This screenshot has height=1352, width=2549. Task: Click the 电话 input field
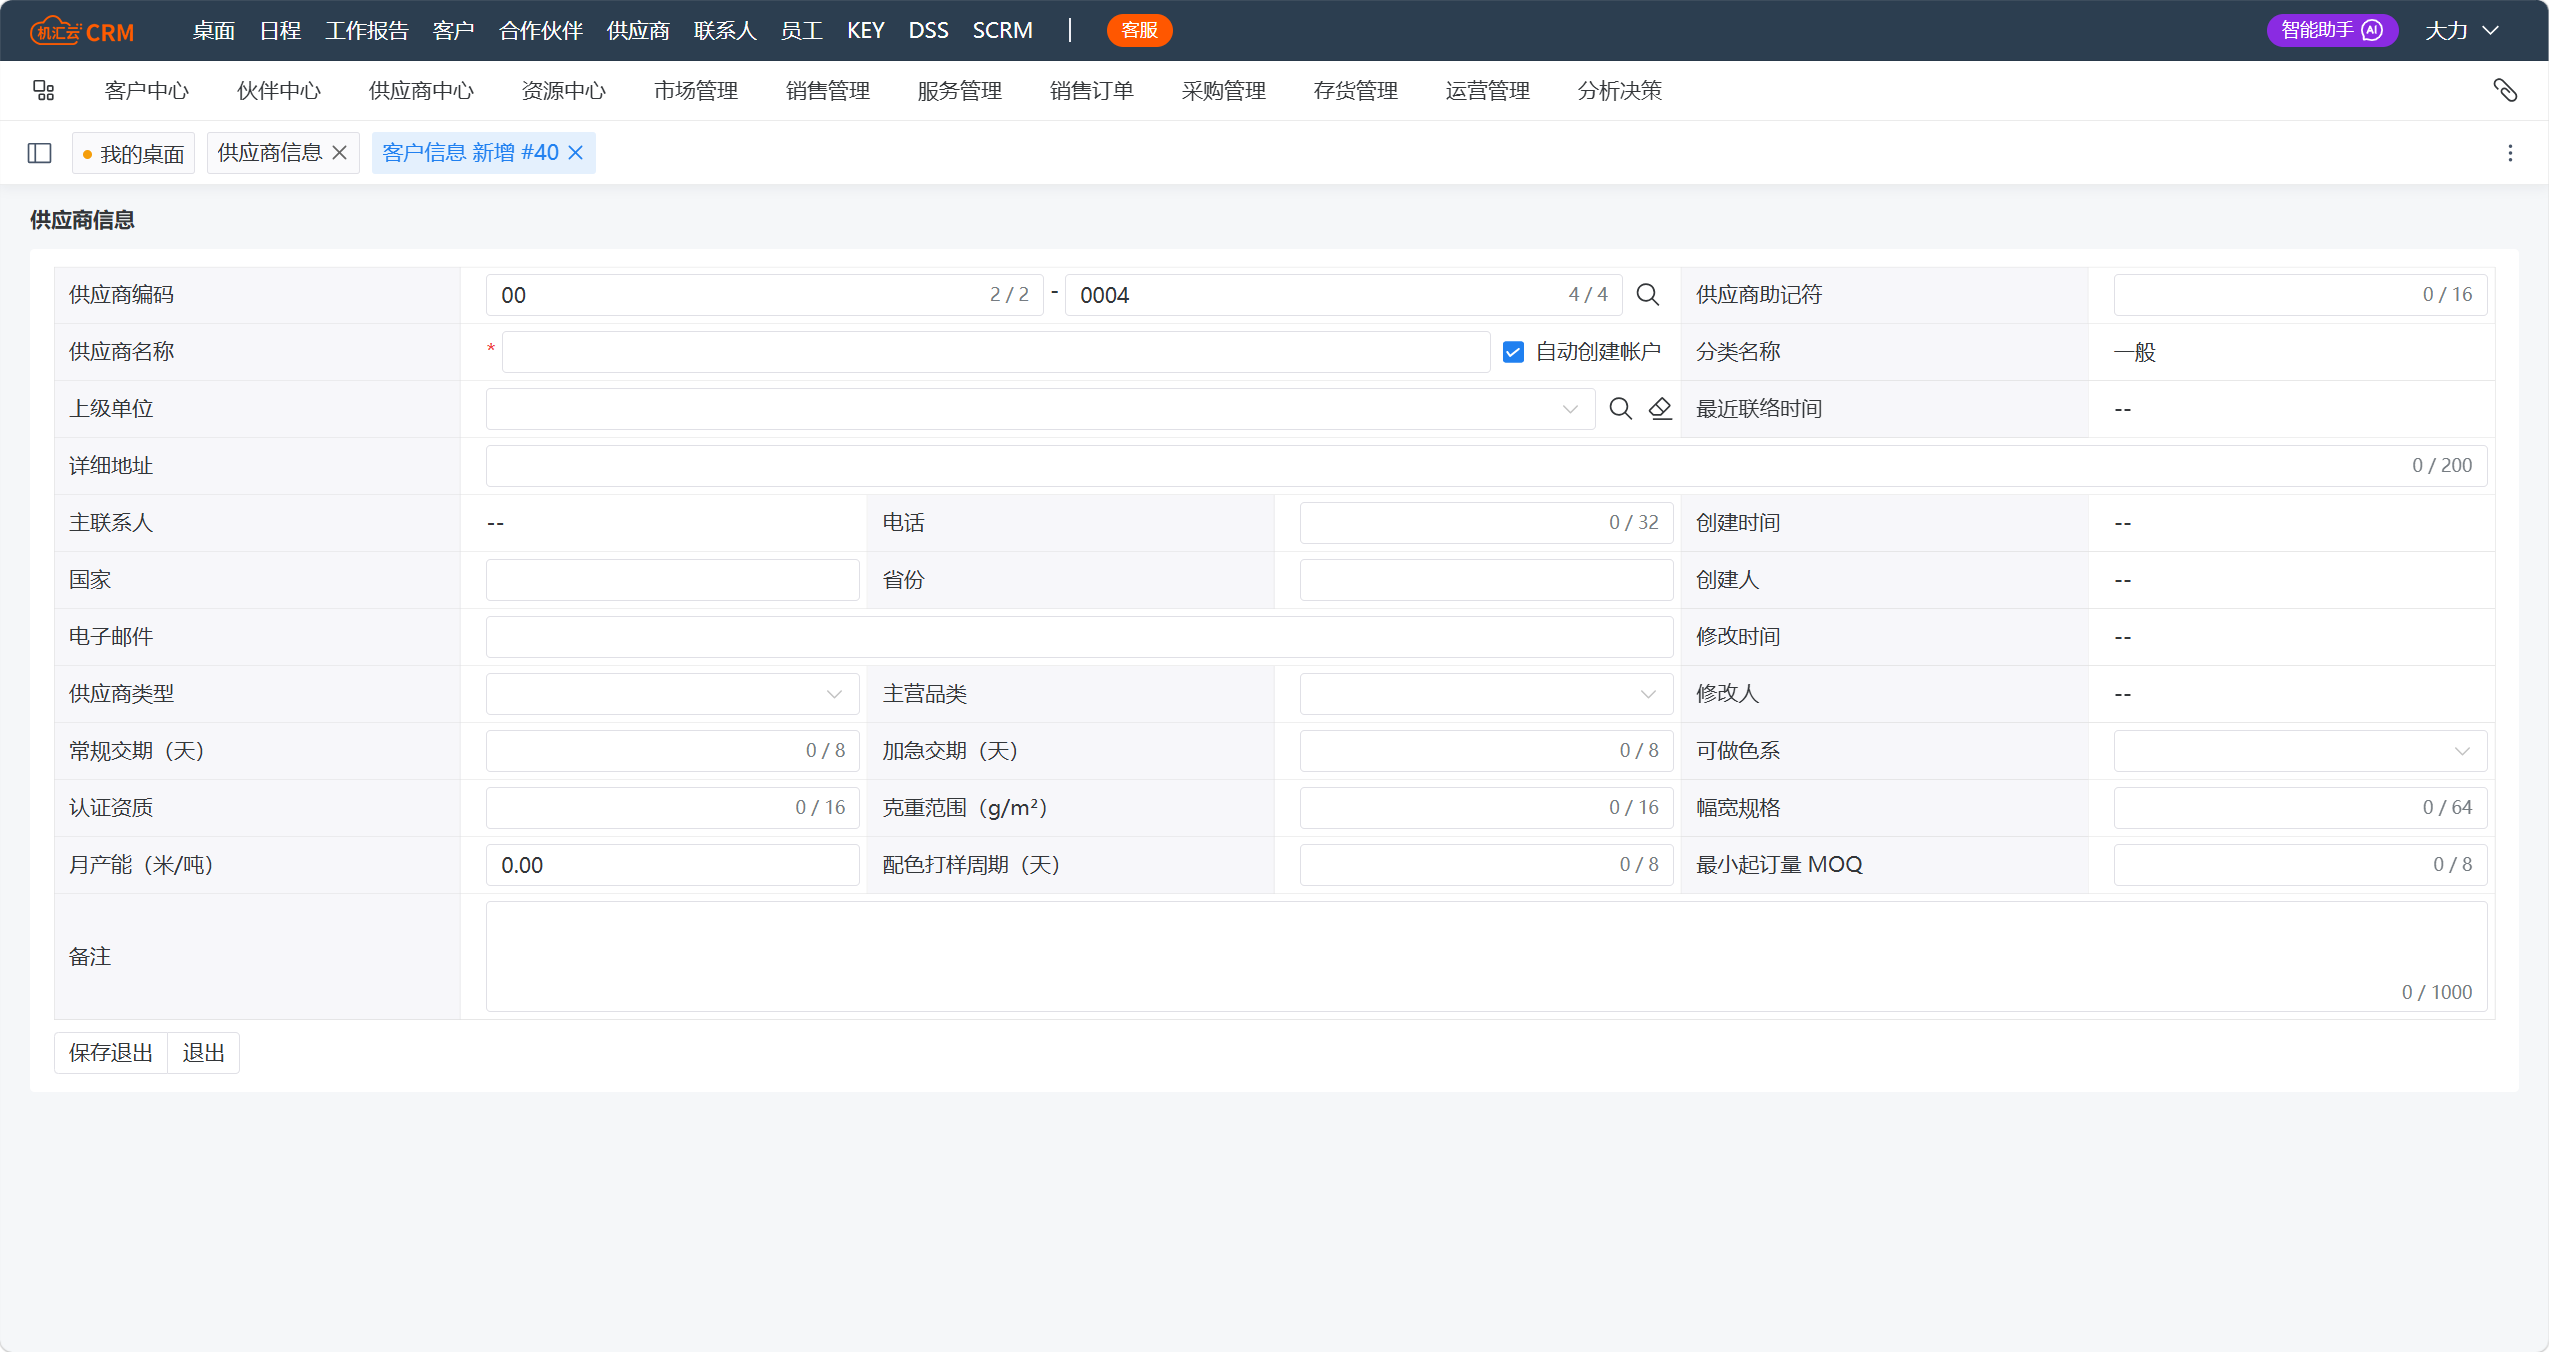click(x=1487, y=523)
